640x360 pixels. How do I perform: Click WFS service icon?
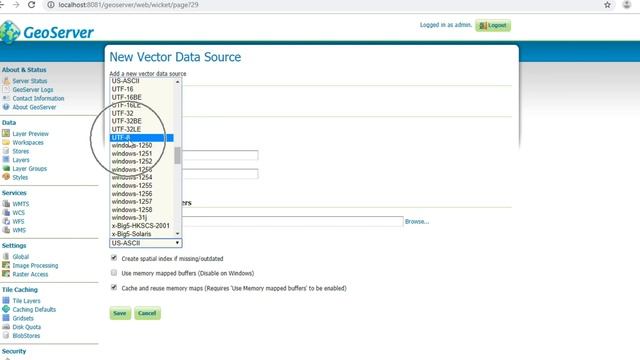coord(6,221)
